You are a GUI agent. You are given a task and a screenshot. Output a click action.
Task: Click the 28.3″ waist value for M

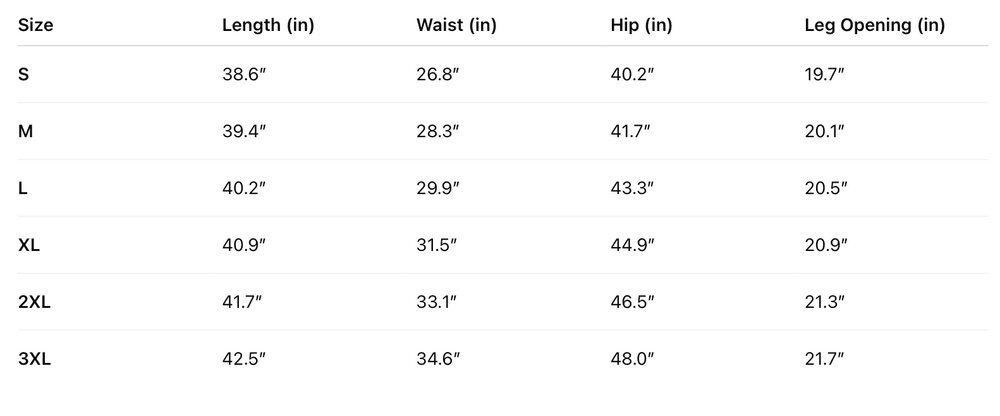click(438, 131)
